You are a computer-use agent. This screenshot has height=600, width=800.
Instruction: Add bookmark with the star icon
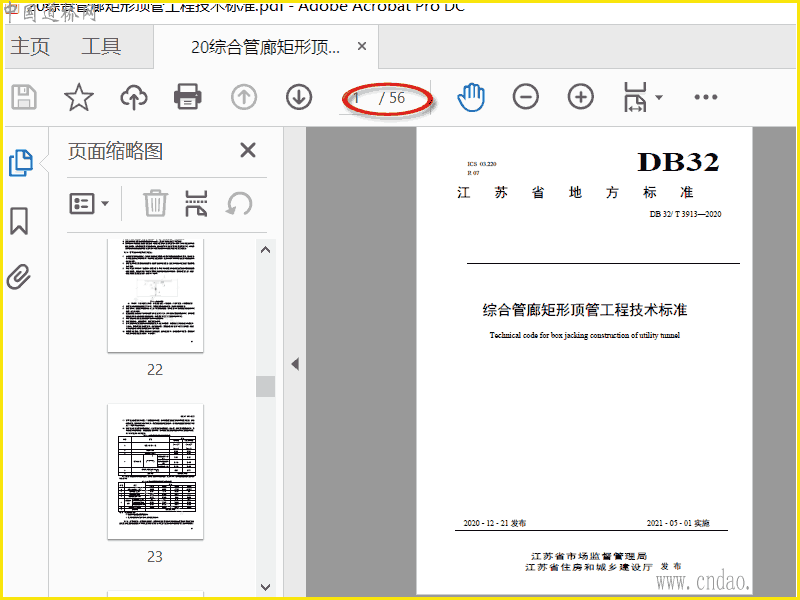click(x=79, y=97)
